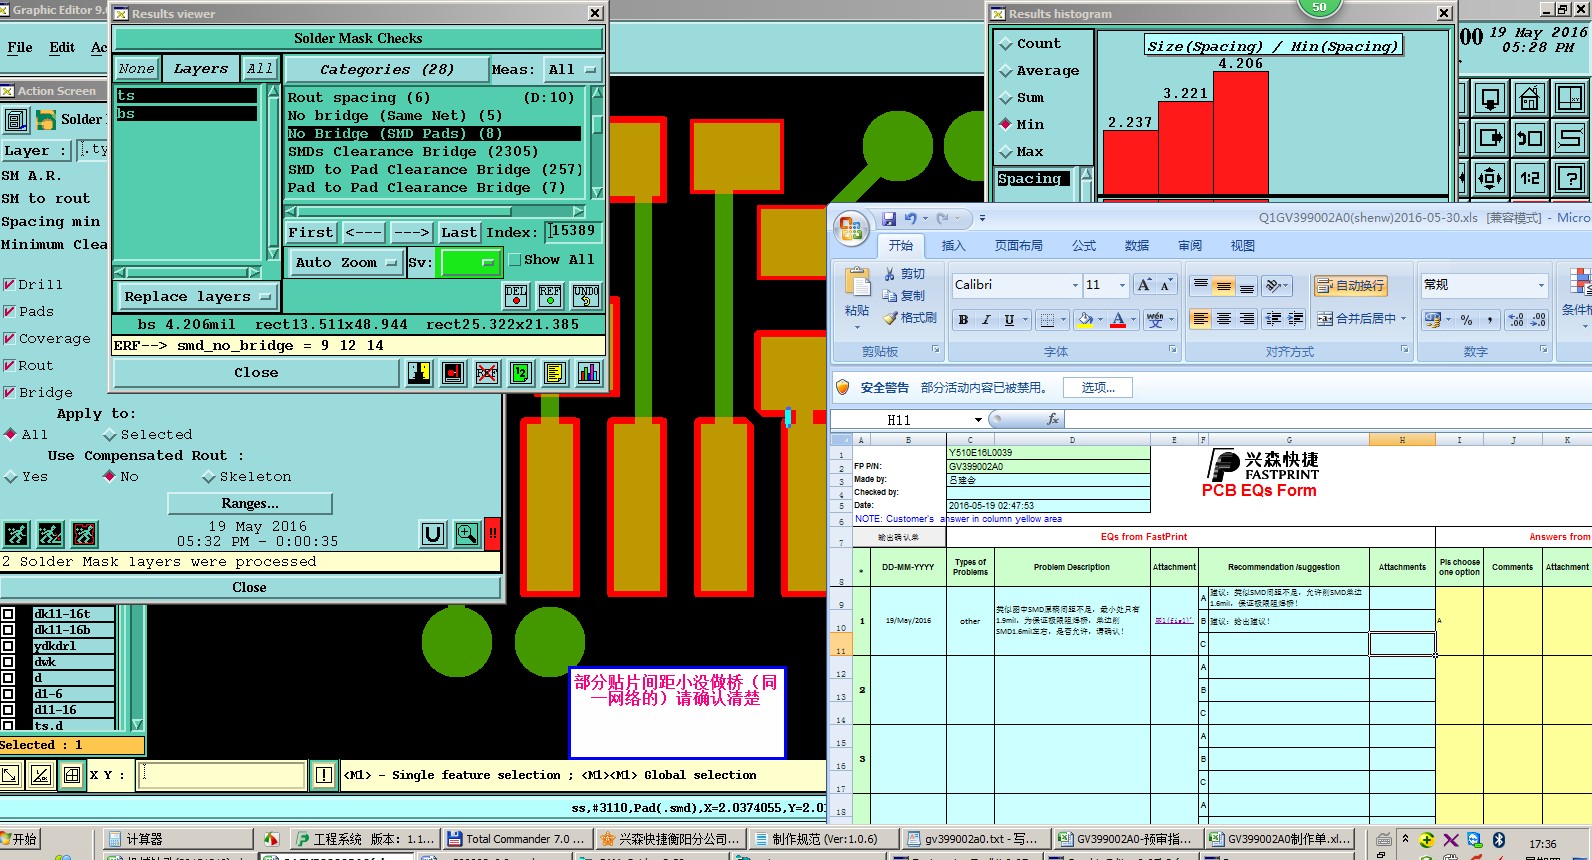
Task: Open the Calibri font name dropdown
Action: click(x=1075, y=285)
